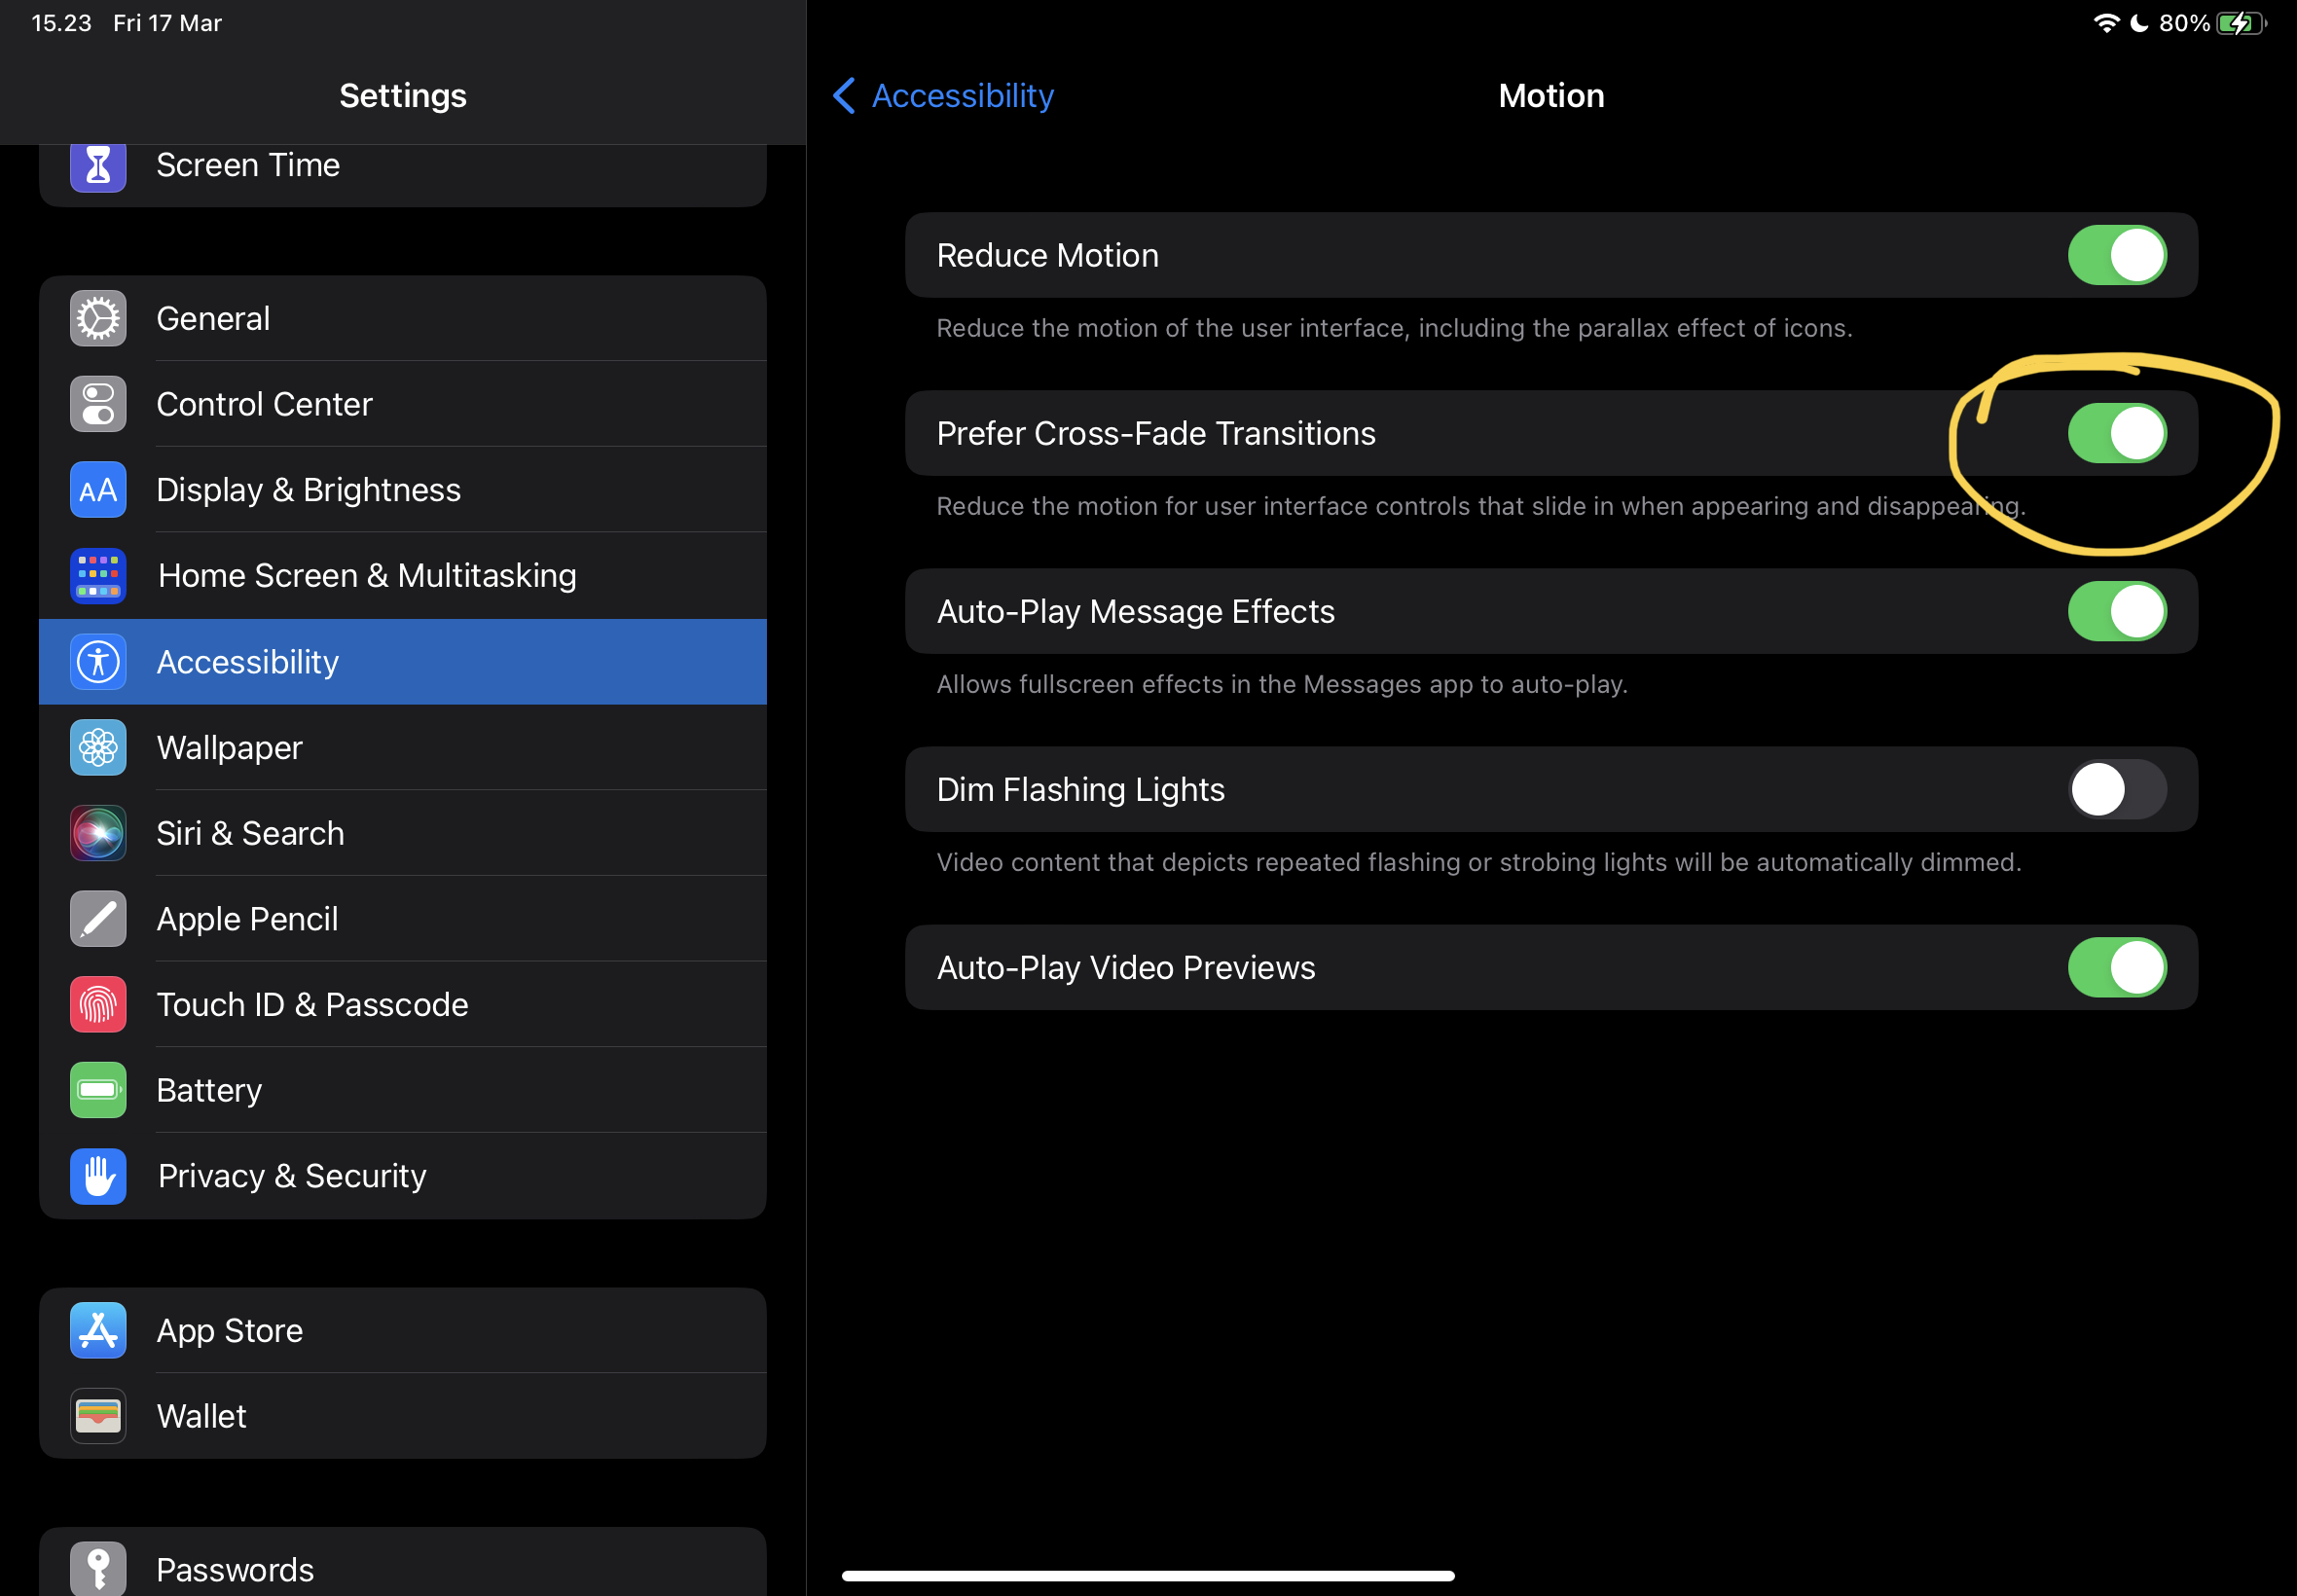
Task: Open the App Store icon
Action: 98,1331
